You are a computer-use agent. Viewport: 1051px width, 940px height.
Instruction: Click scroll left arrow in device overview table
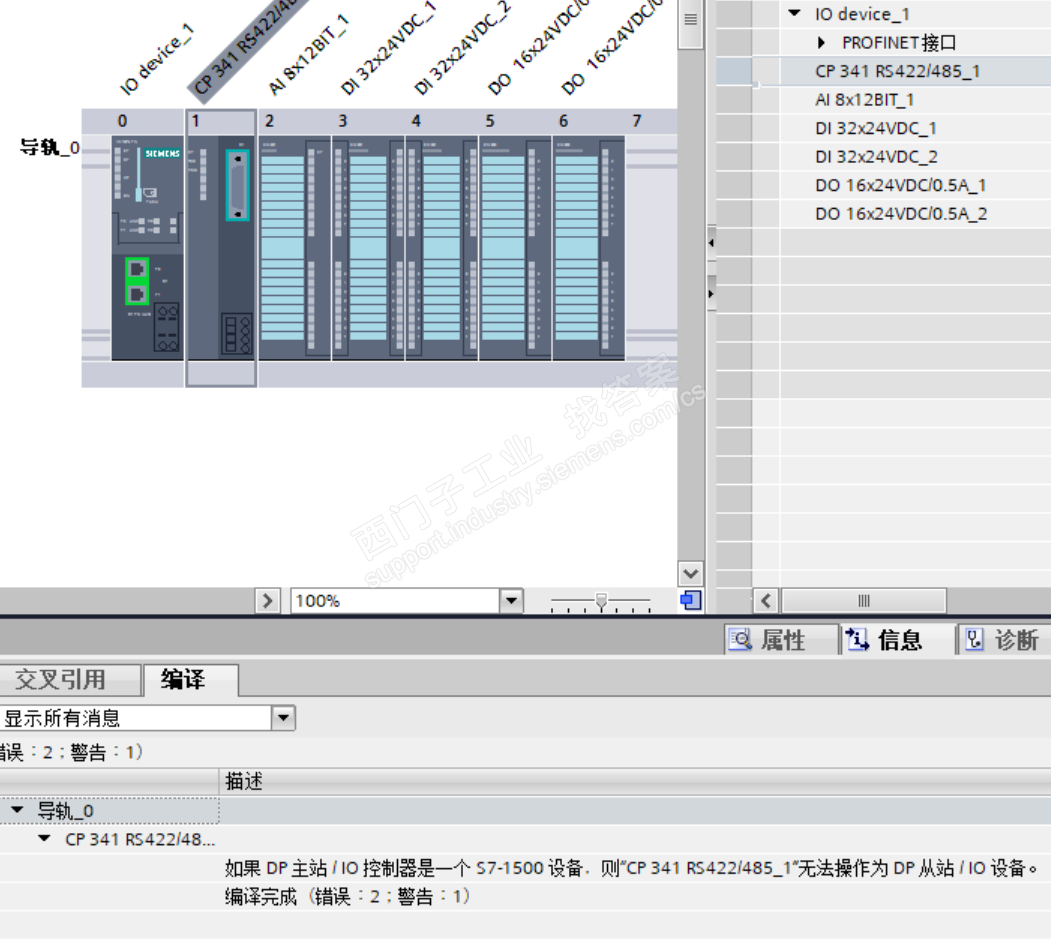(765, 601)
